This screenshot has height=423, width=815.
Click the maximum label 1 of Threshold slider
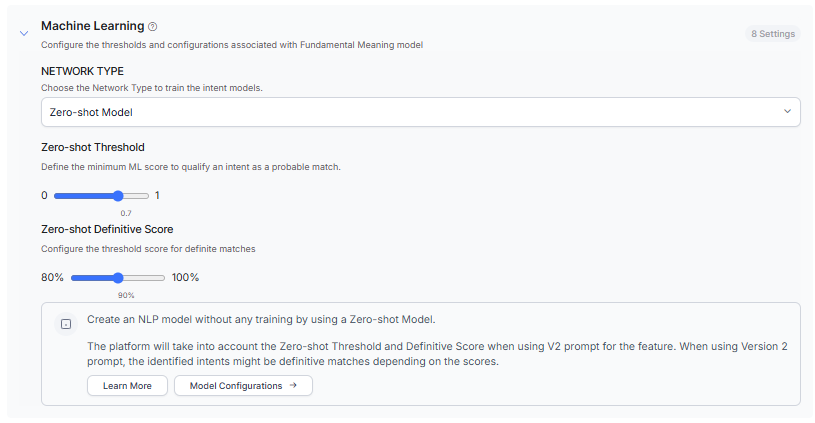click(157, 196)
